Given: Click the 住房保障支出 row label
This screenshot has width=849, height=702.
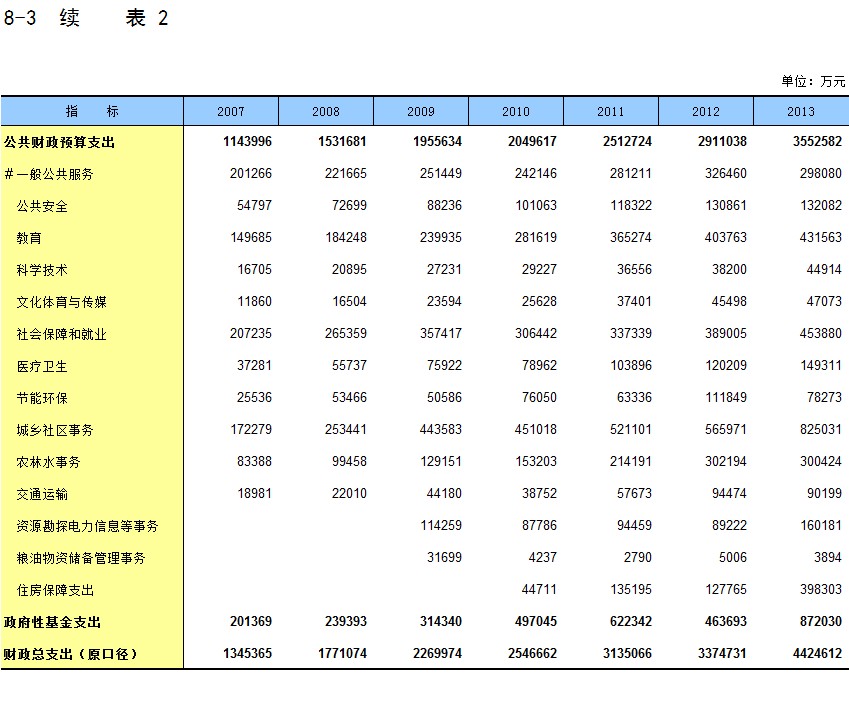Looking at the screenshot, I should (55, 590).
